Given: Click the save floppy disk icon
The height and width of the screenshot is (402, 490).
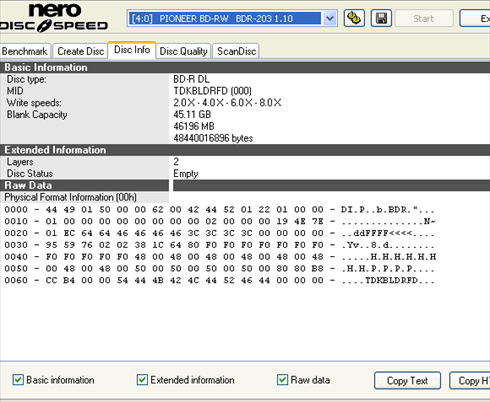Looking at the screenshot, I should (381, 18).
